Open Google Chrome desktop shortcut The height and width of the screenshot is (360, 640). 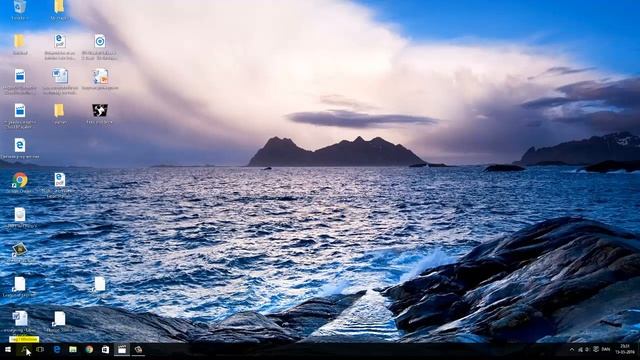(x=20, y=180)
